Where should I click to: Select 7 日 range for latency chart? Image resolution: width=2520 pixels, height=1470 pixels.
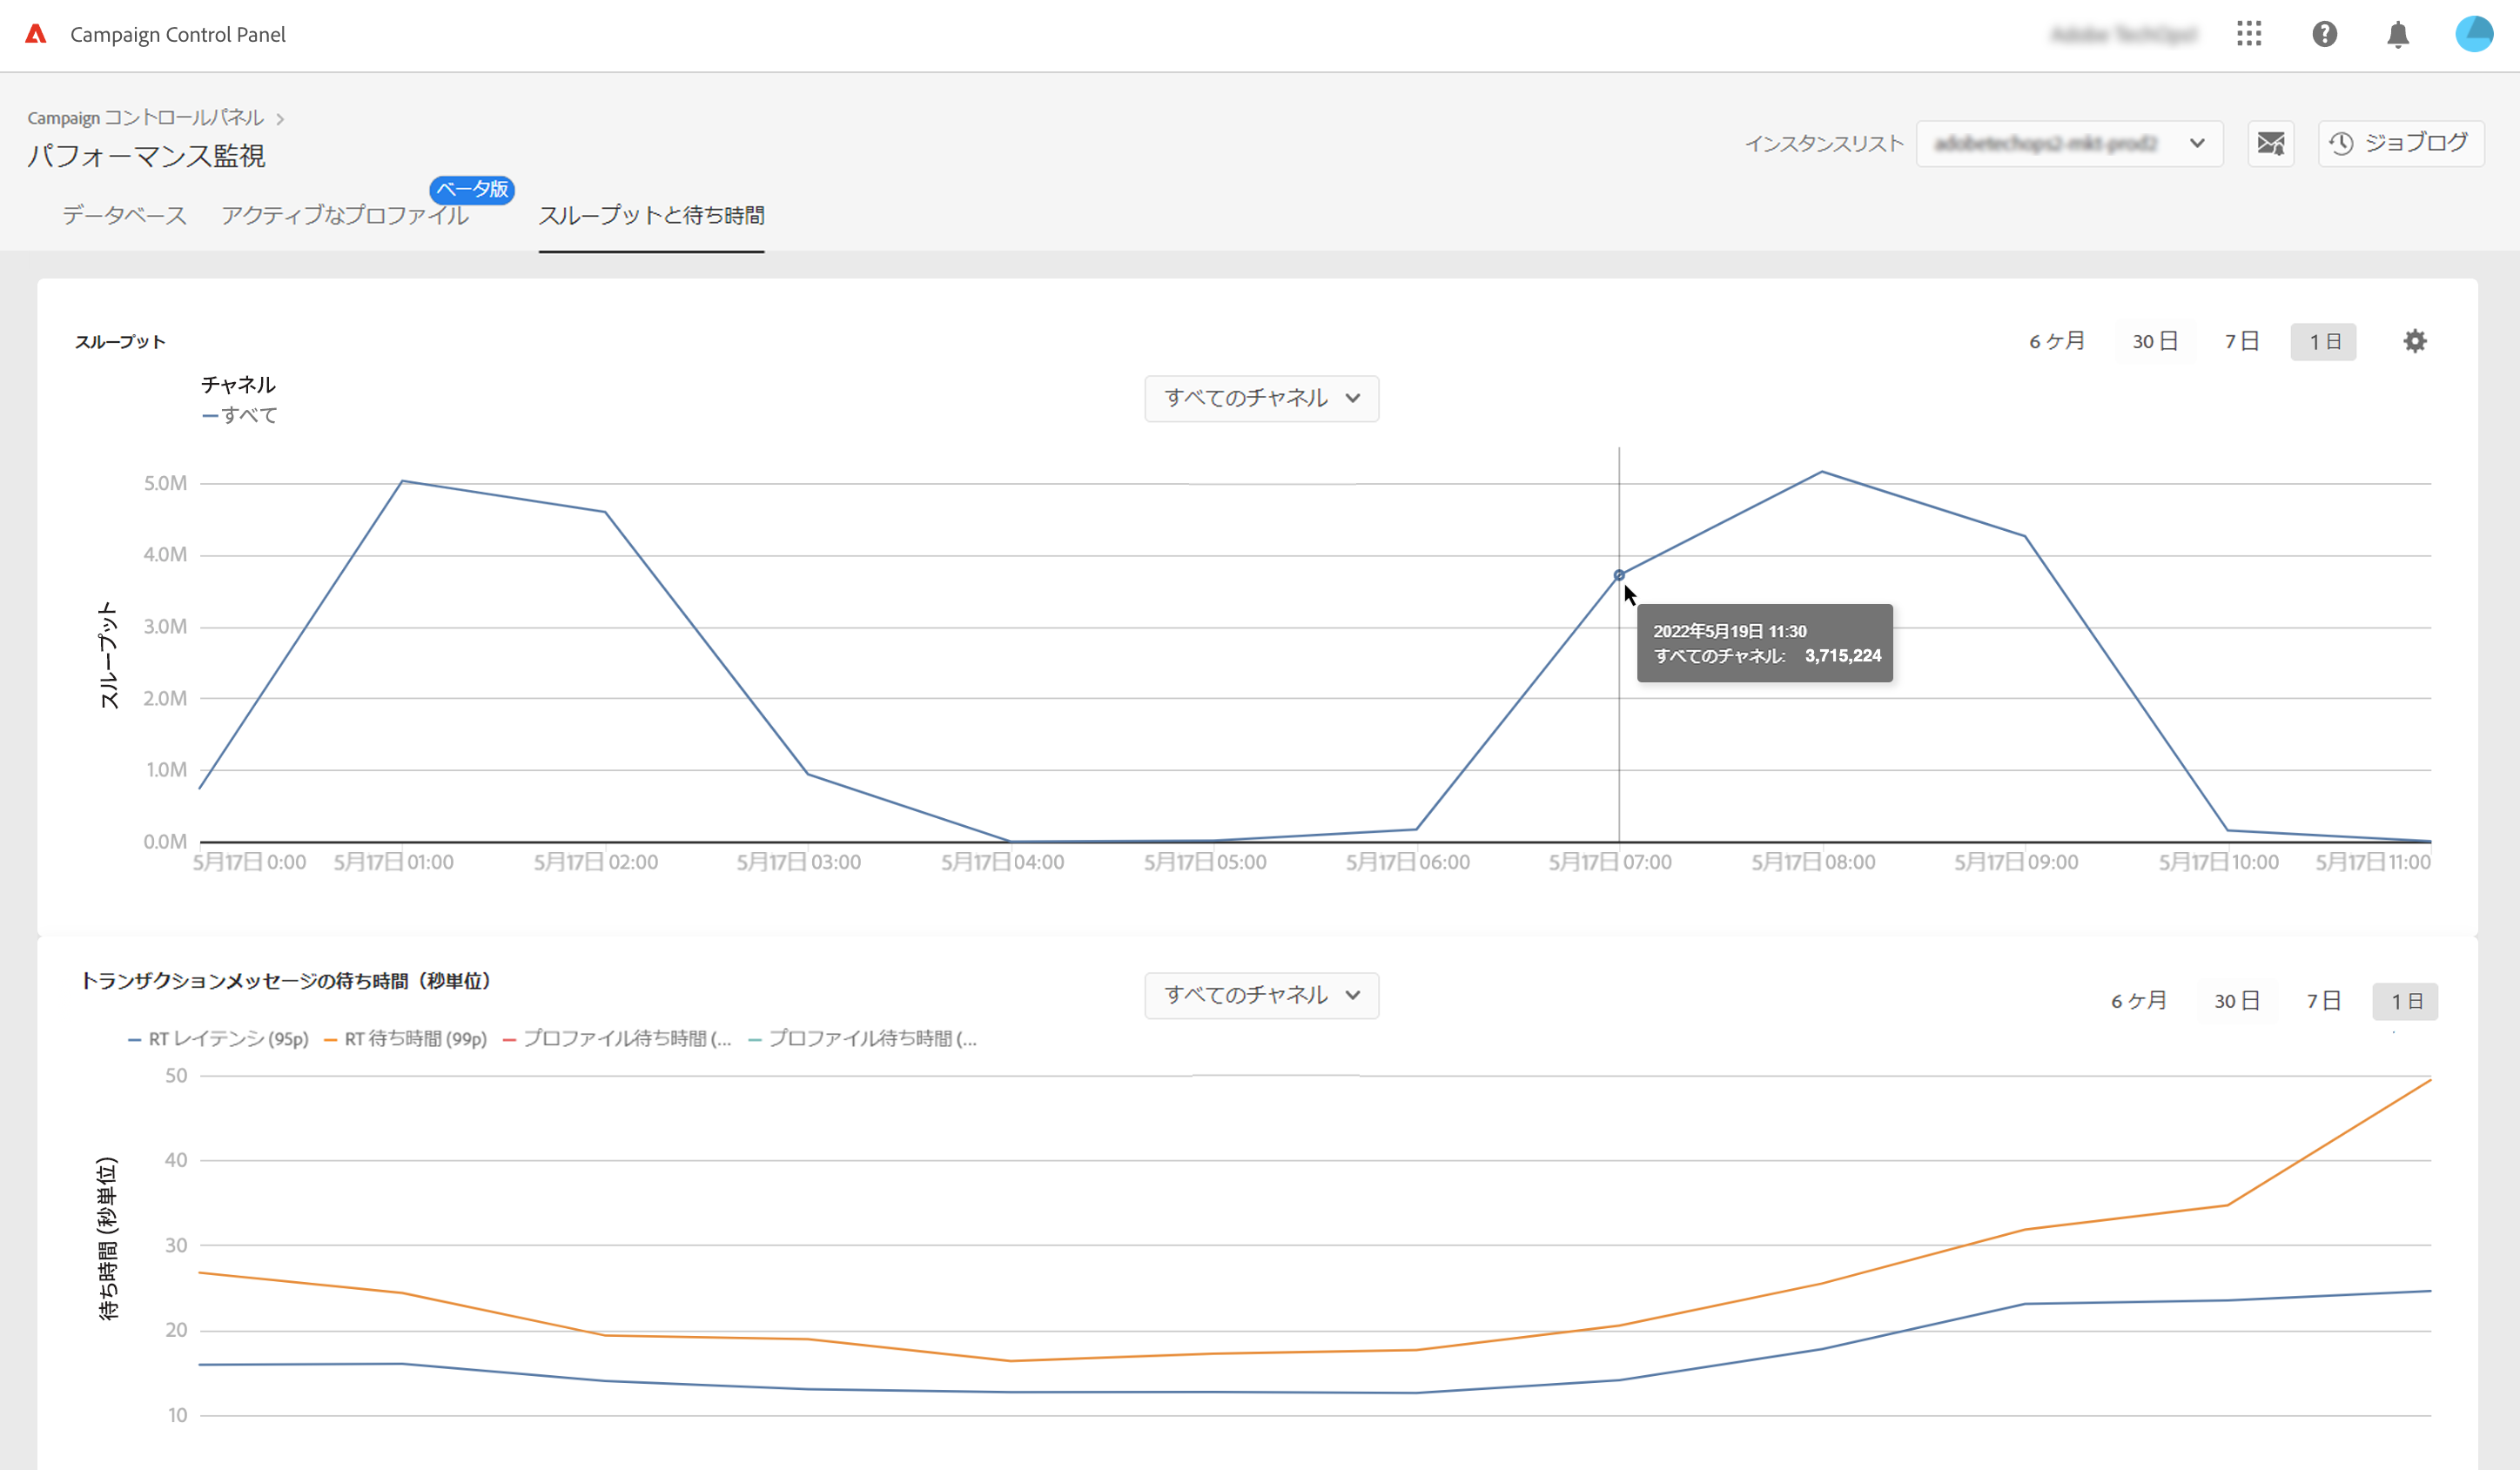(2323, 1001)
